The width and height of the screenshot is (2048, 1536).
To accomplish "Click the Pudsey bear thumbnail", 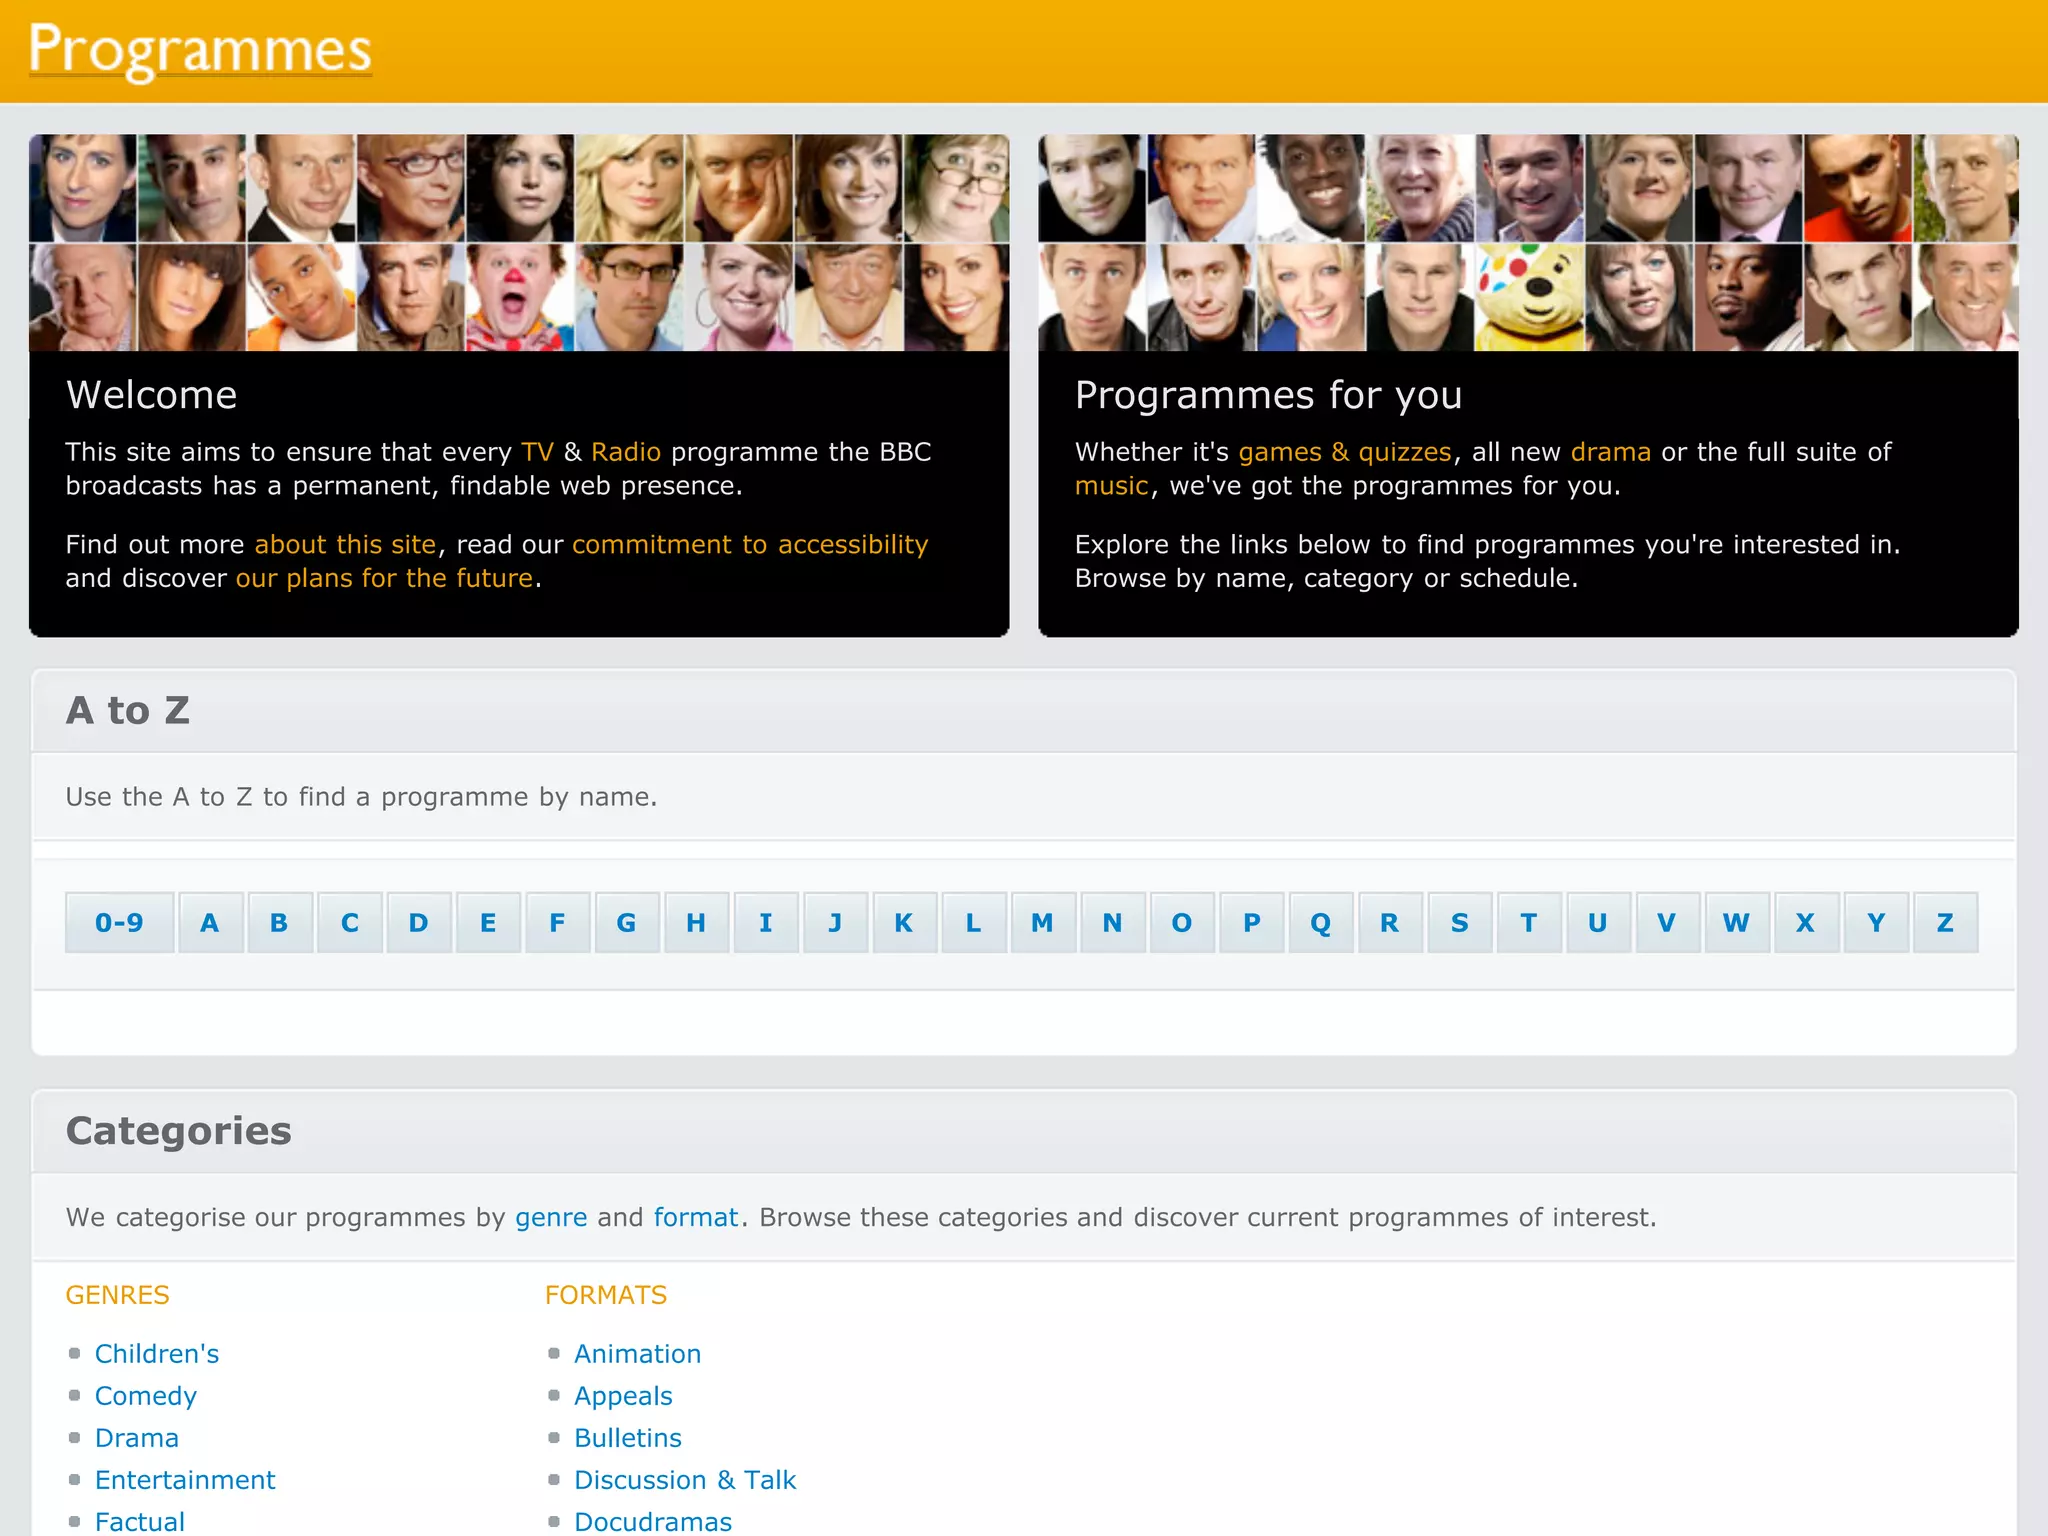I will (x=1529, y=297).
